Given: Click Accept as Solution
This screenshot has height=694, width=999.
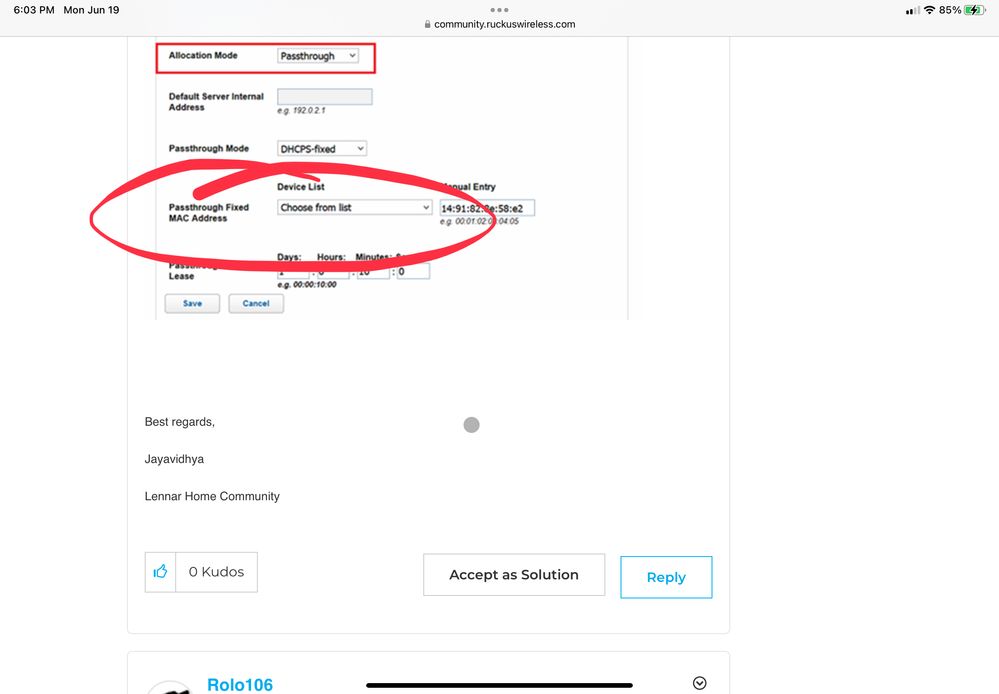Looking at the screenshot, I should (514, 575).
